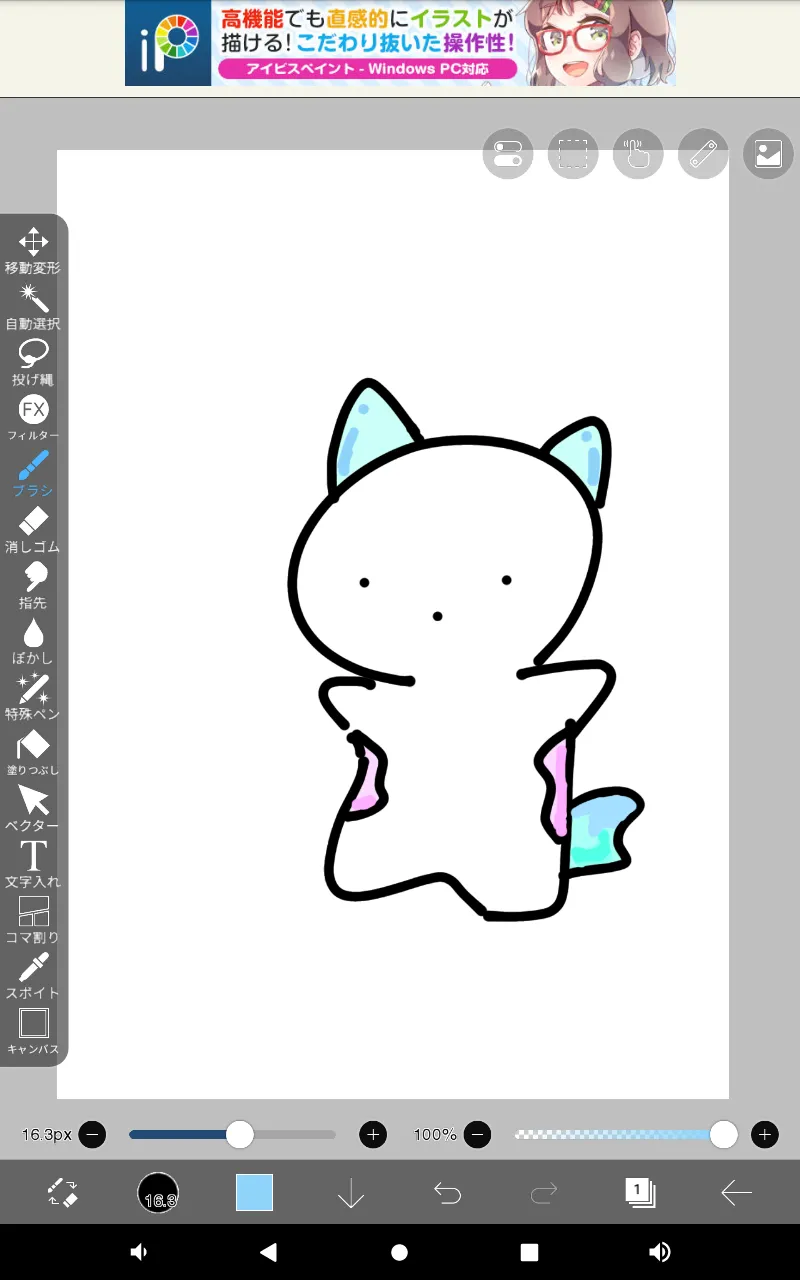This screenshot has width=800, height=1280.
Task: Select the Vector tool (ベクター)
Action: pos(33,809)
